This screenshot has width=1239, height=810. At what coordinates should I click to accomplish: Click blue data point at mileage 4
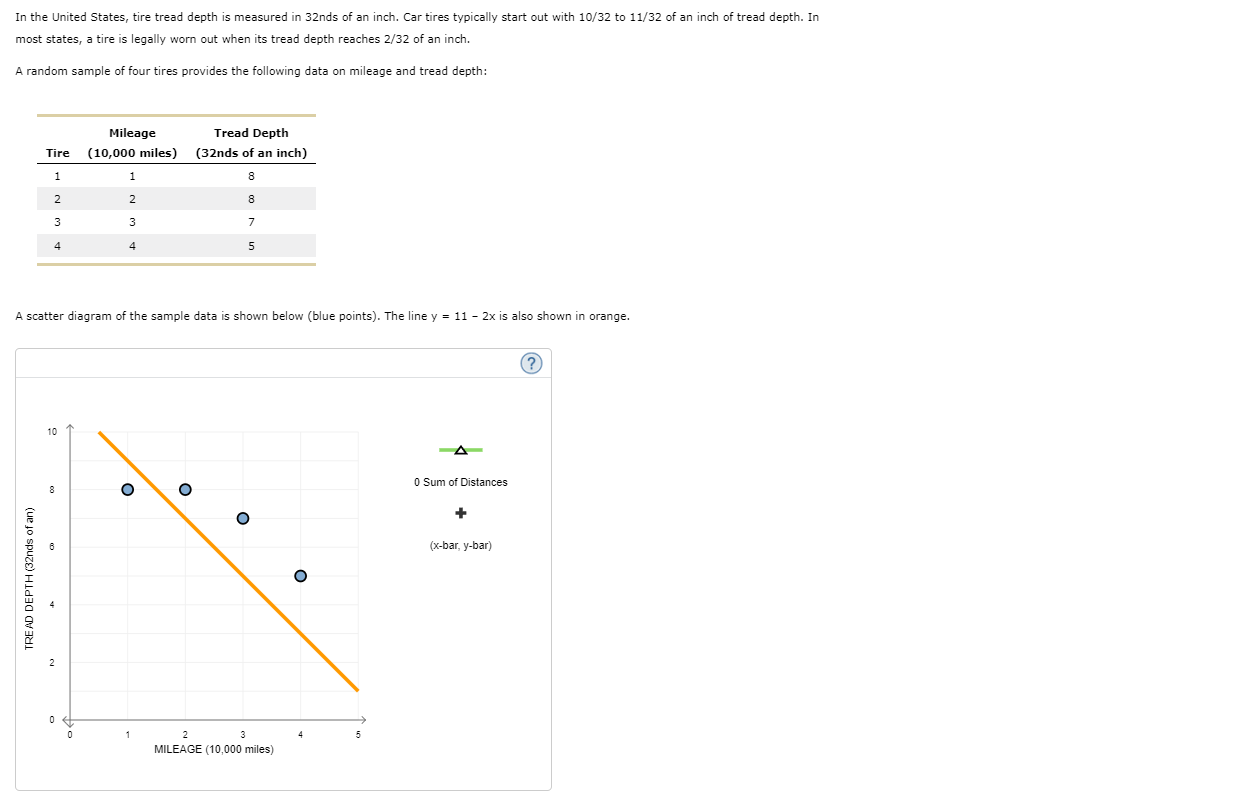click(300, 575)
